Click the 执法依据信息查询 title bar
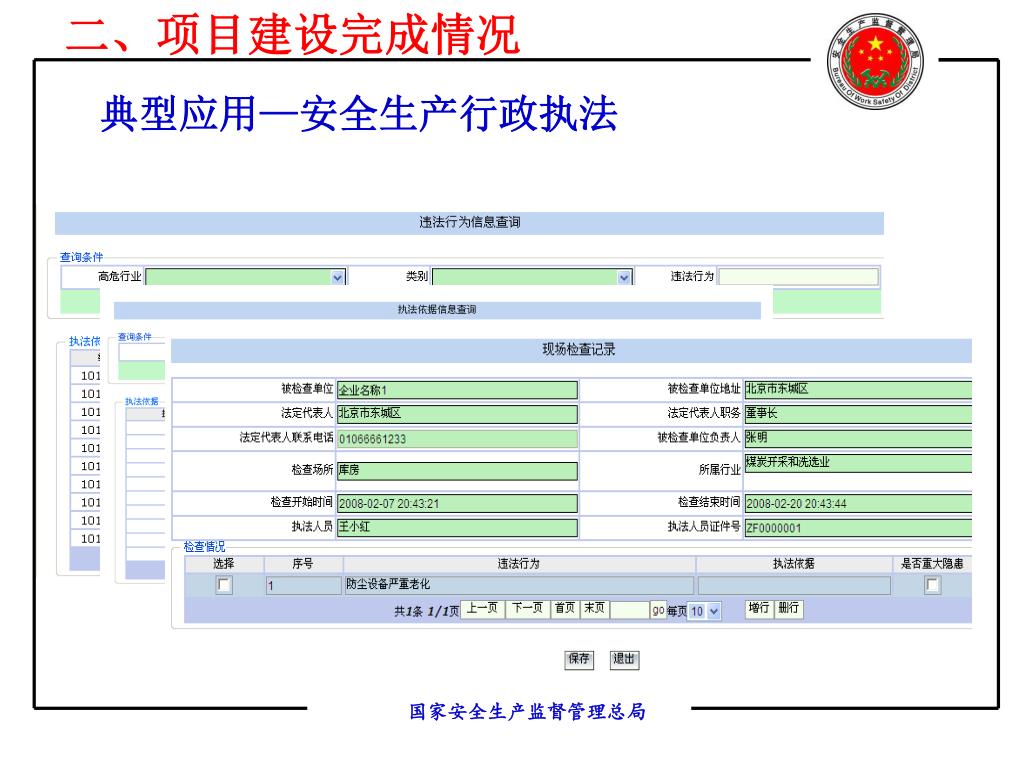1024x768 pixels. click(x=438, y=310)
